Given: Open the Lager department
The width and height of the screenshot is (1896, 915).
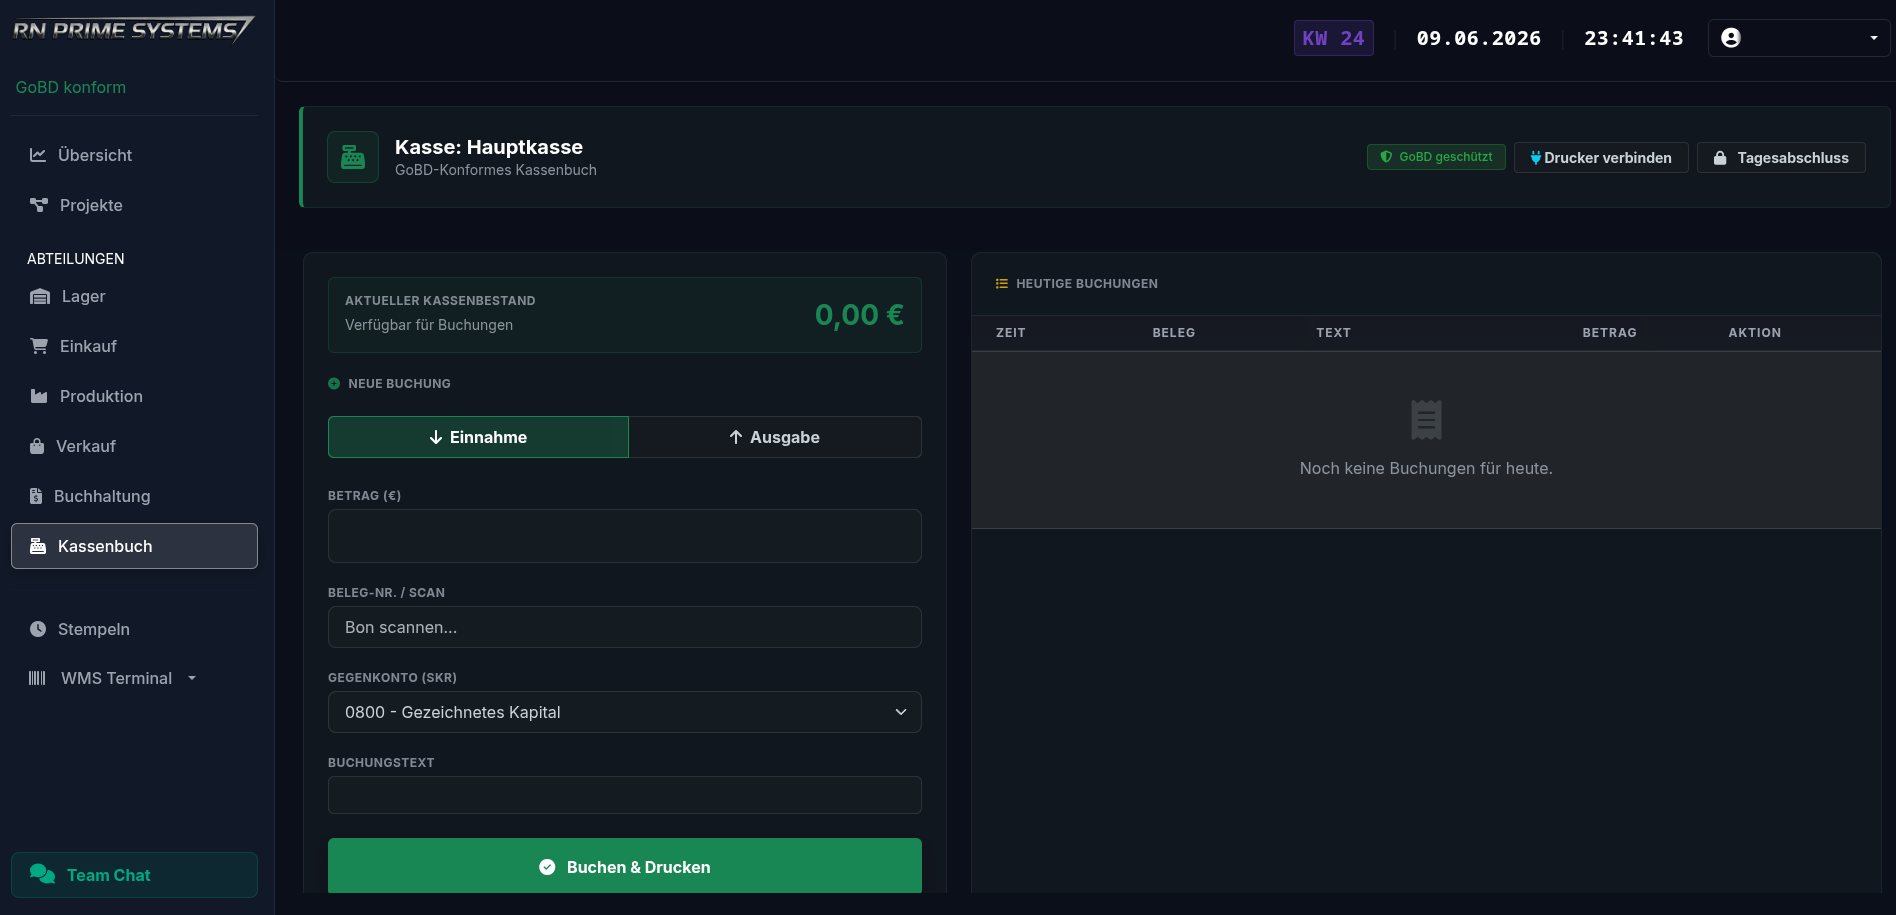Looking at the screenshot, I should 134,296.
